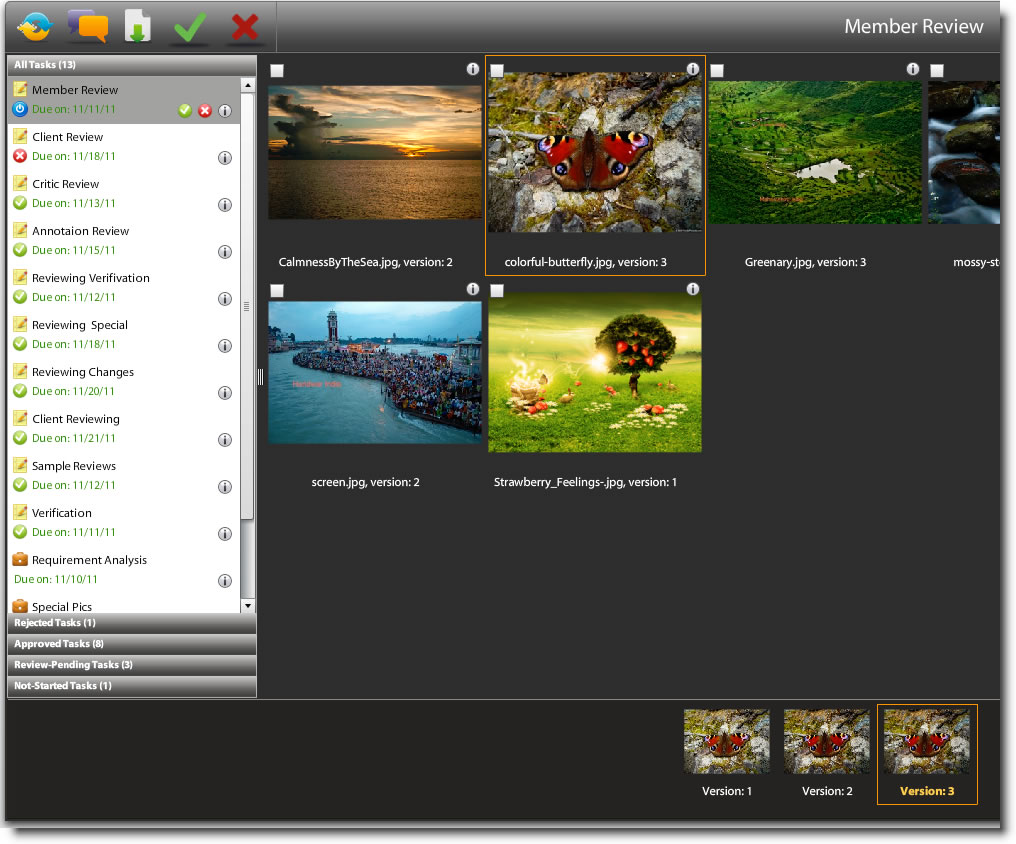The width and height of the screenshot is (1016, 844).
Task: Expand the Review-Pending Tasks (3) section
Action: (132, 665)
